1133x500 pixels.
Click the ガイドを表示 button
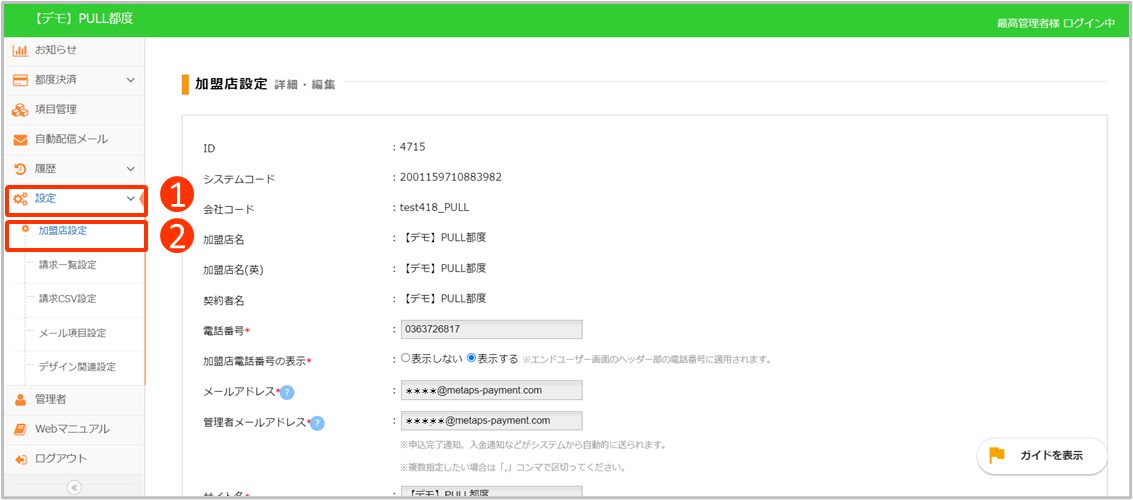1041,455
